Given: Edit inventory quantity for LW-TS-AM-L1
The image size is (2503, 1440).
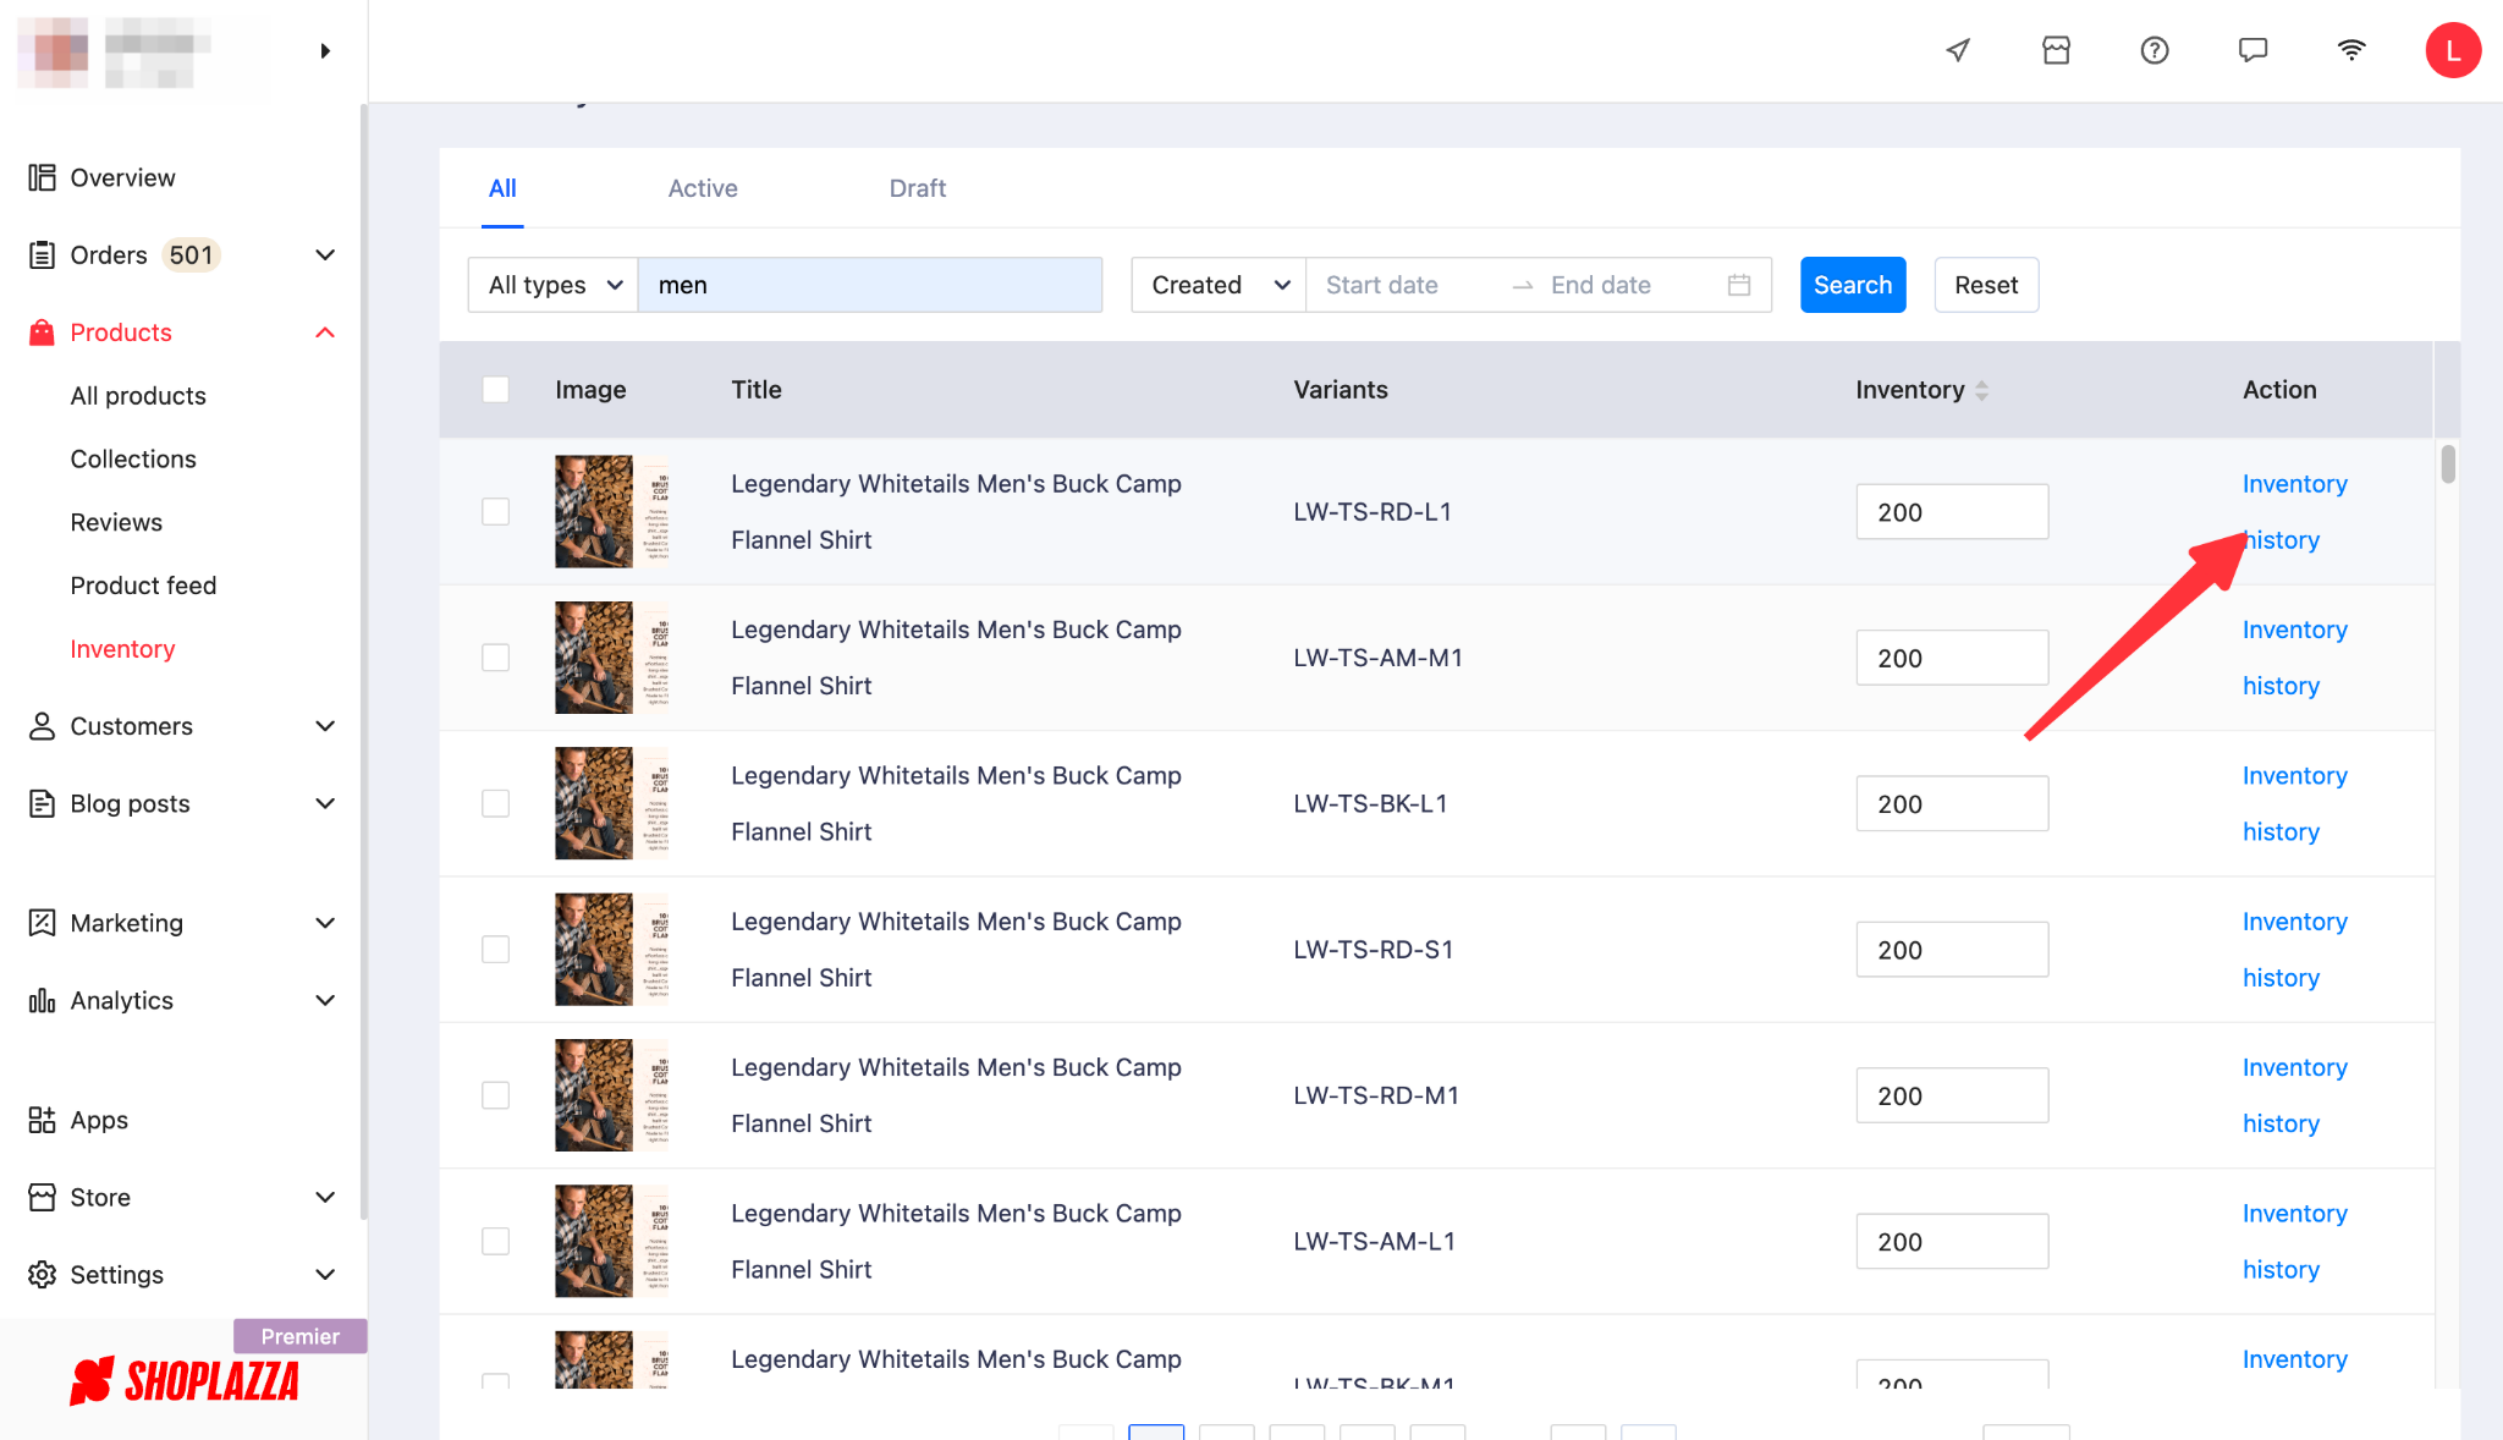Looking at the screenshot, I should click(1952, 1241).
